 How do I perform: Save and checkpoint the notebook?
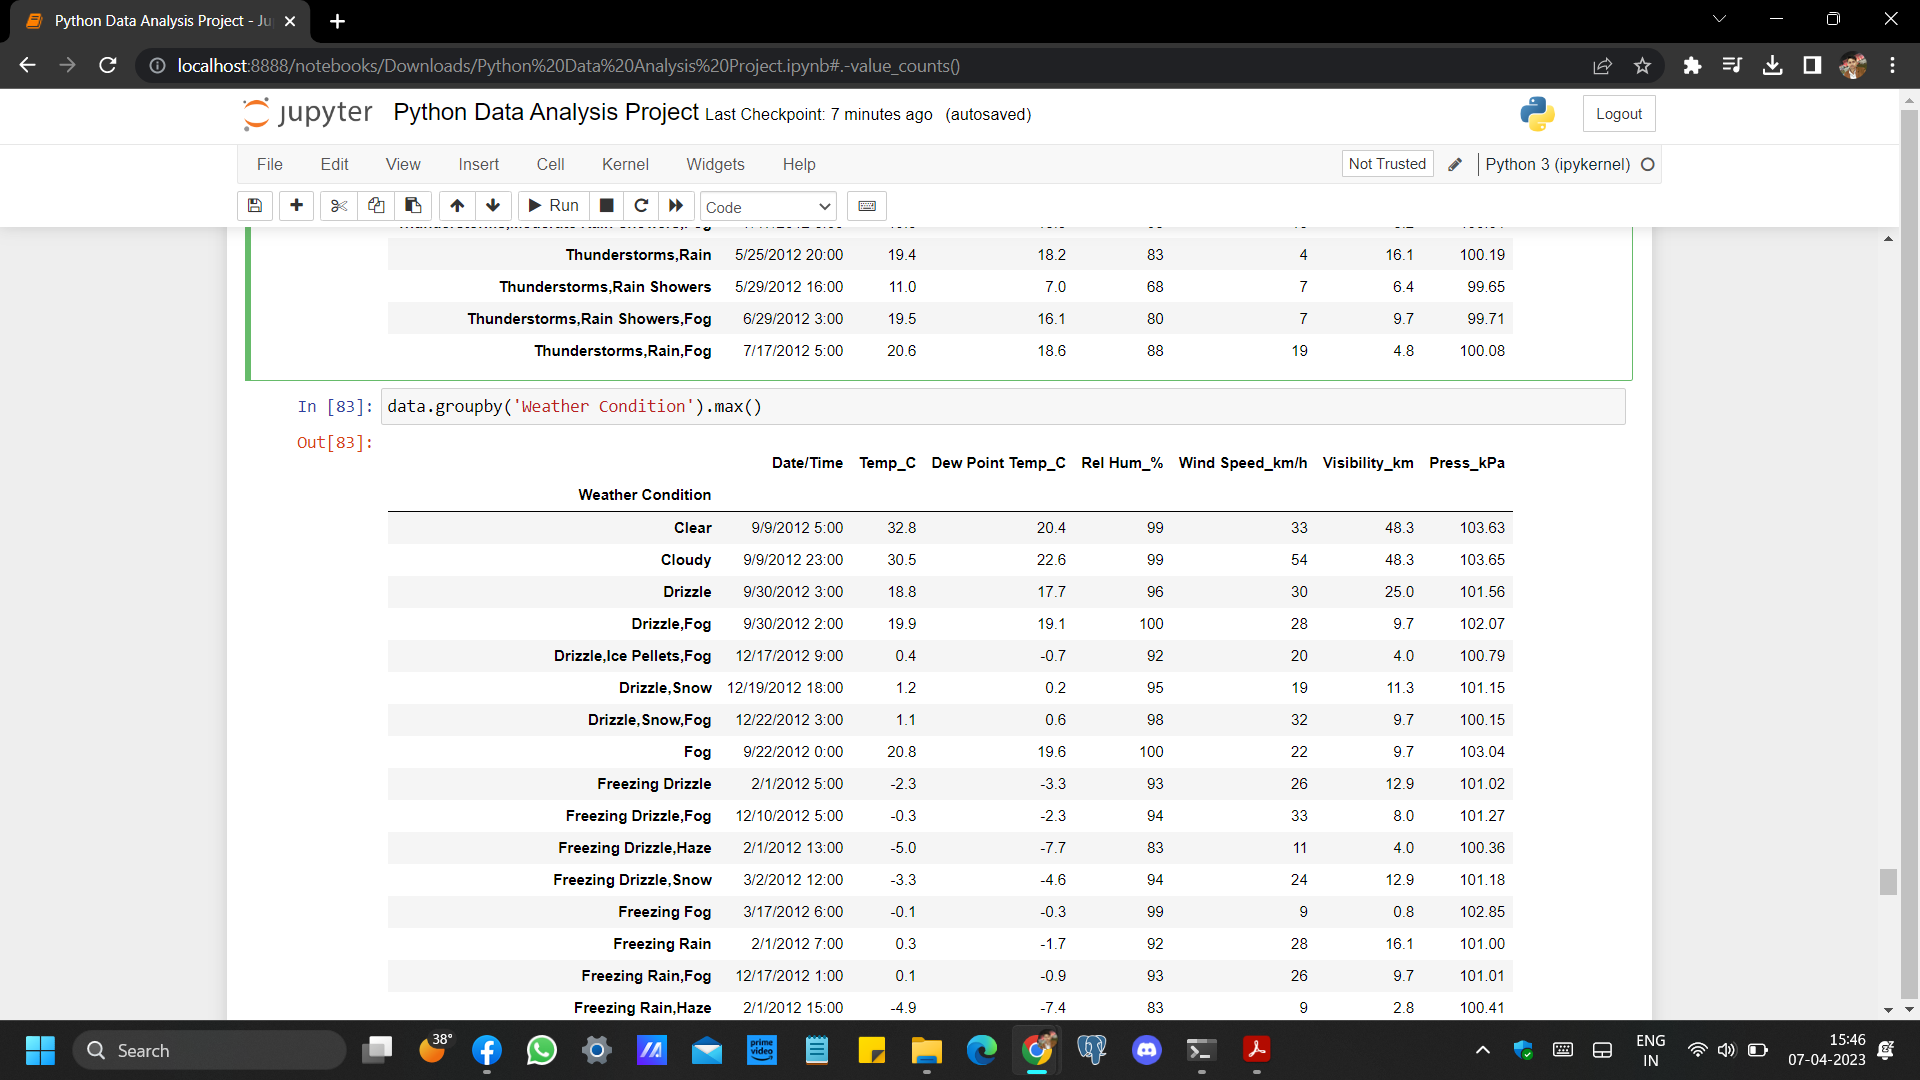(255, 206)
